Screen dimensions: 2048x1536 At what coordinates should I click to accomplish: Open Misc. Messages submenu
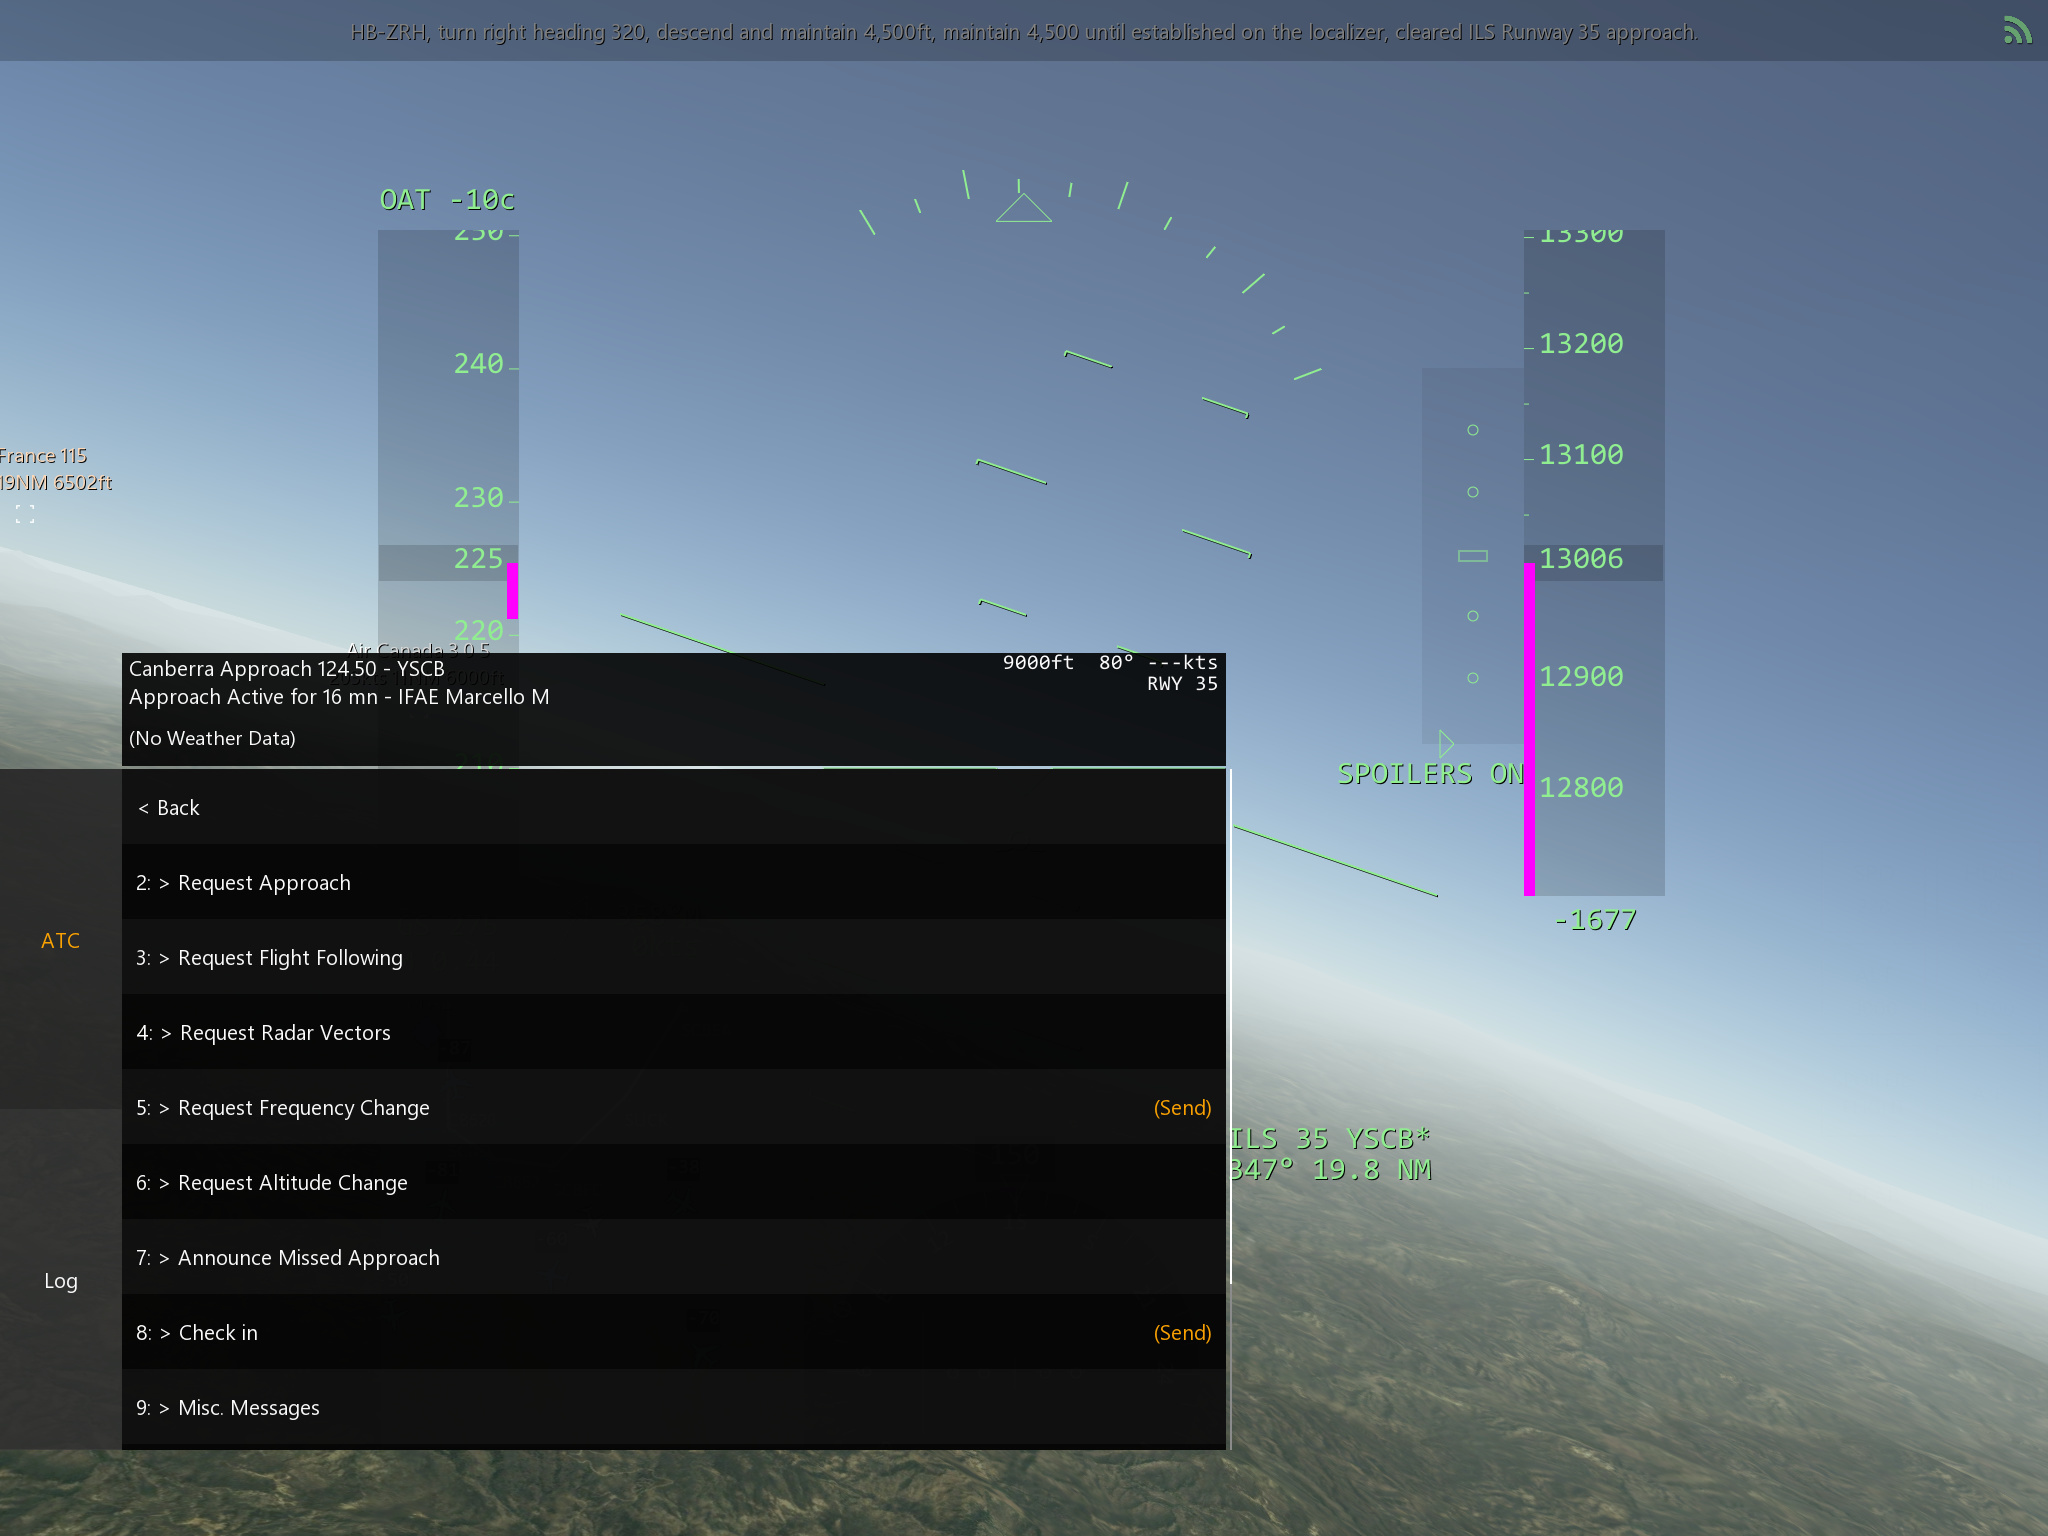pos(248,1408)
